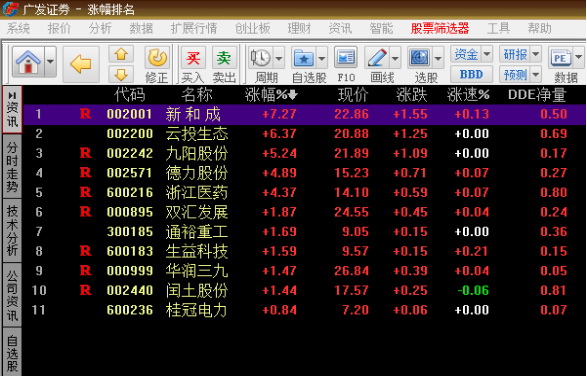Click the home icon in toolbar

point(28,62)
